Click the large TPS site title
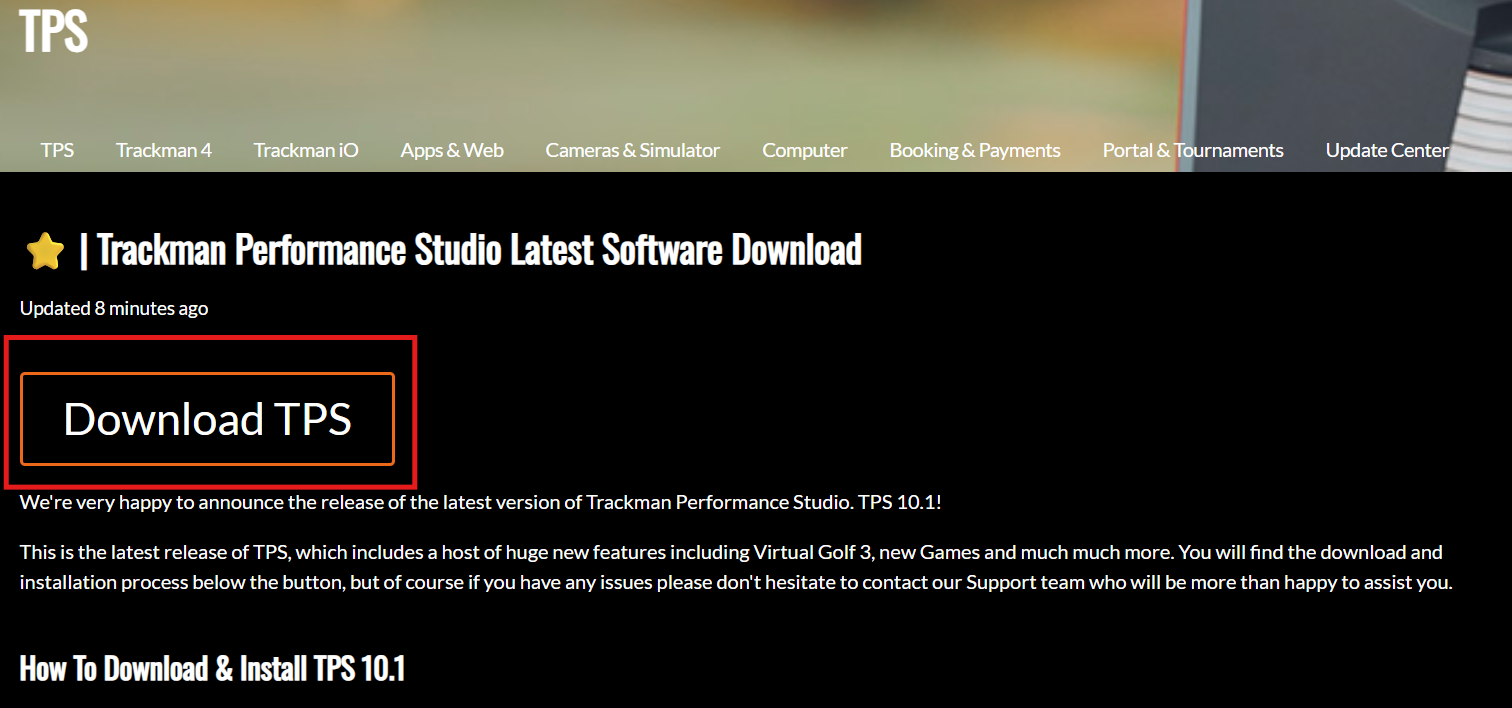This screenshot has height=708, width=1512. pos(54,31)
